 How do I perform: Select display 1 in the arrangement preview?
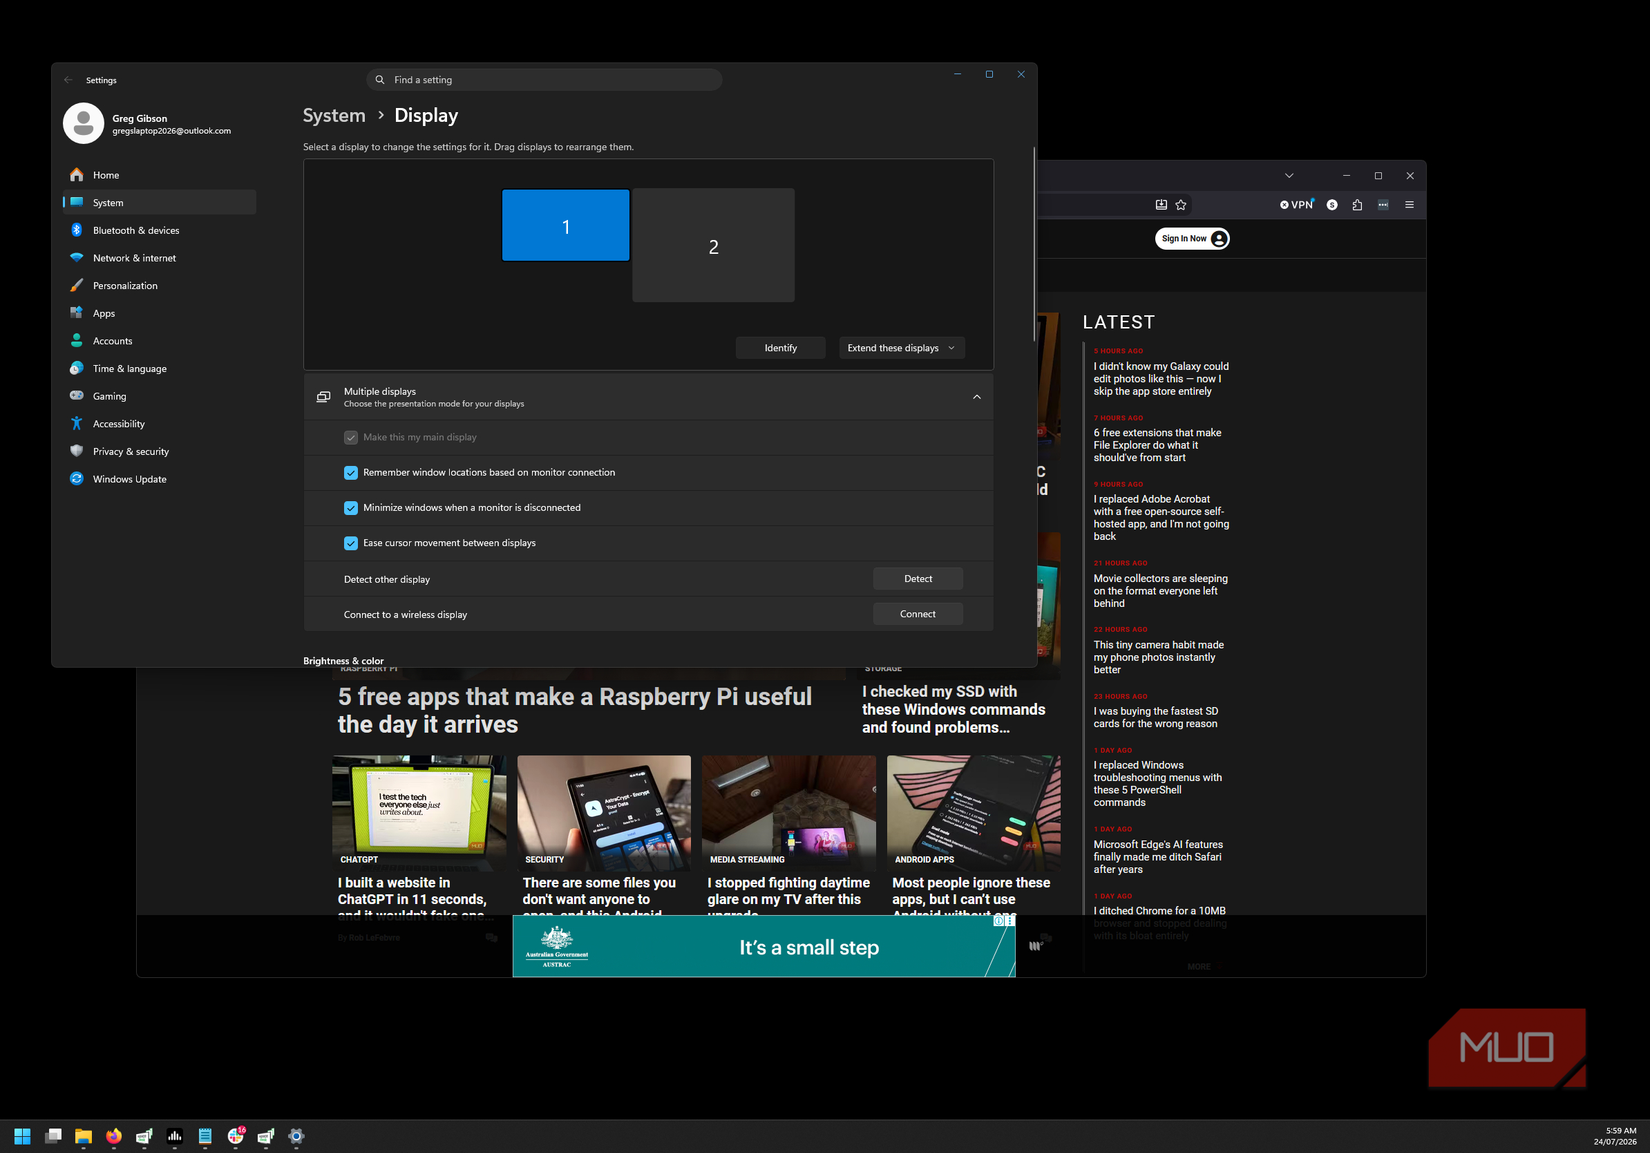click(x=566, y=226)
